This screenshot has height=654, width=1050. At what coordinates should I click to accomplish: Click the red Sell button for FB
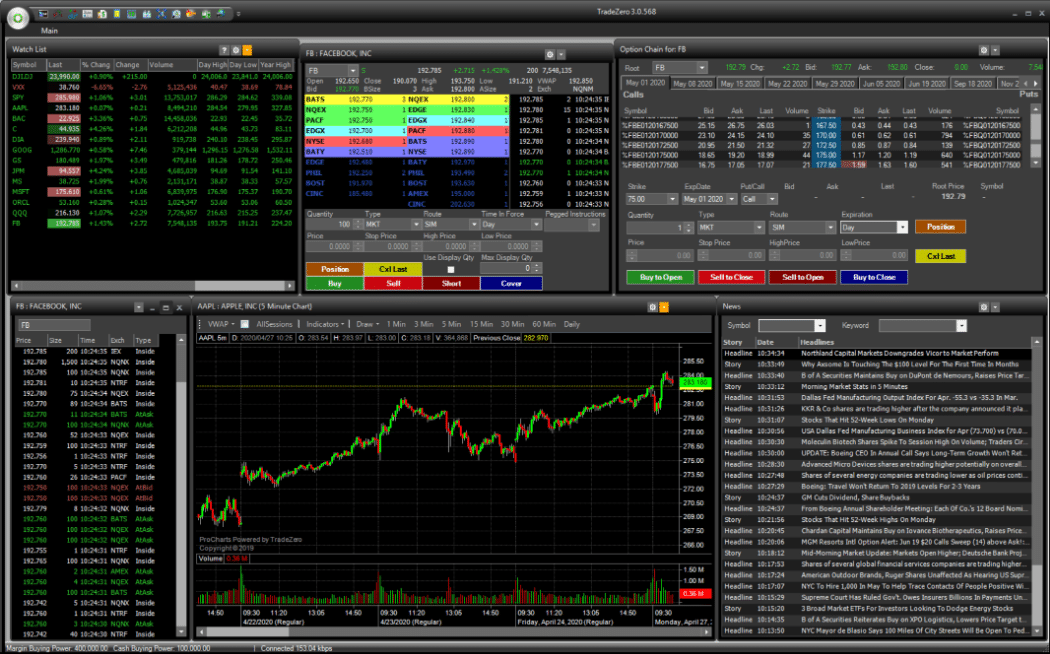(393, 284)
